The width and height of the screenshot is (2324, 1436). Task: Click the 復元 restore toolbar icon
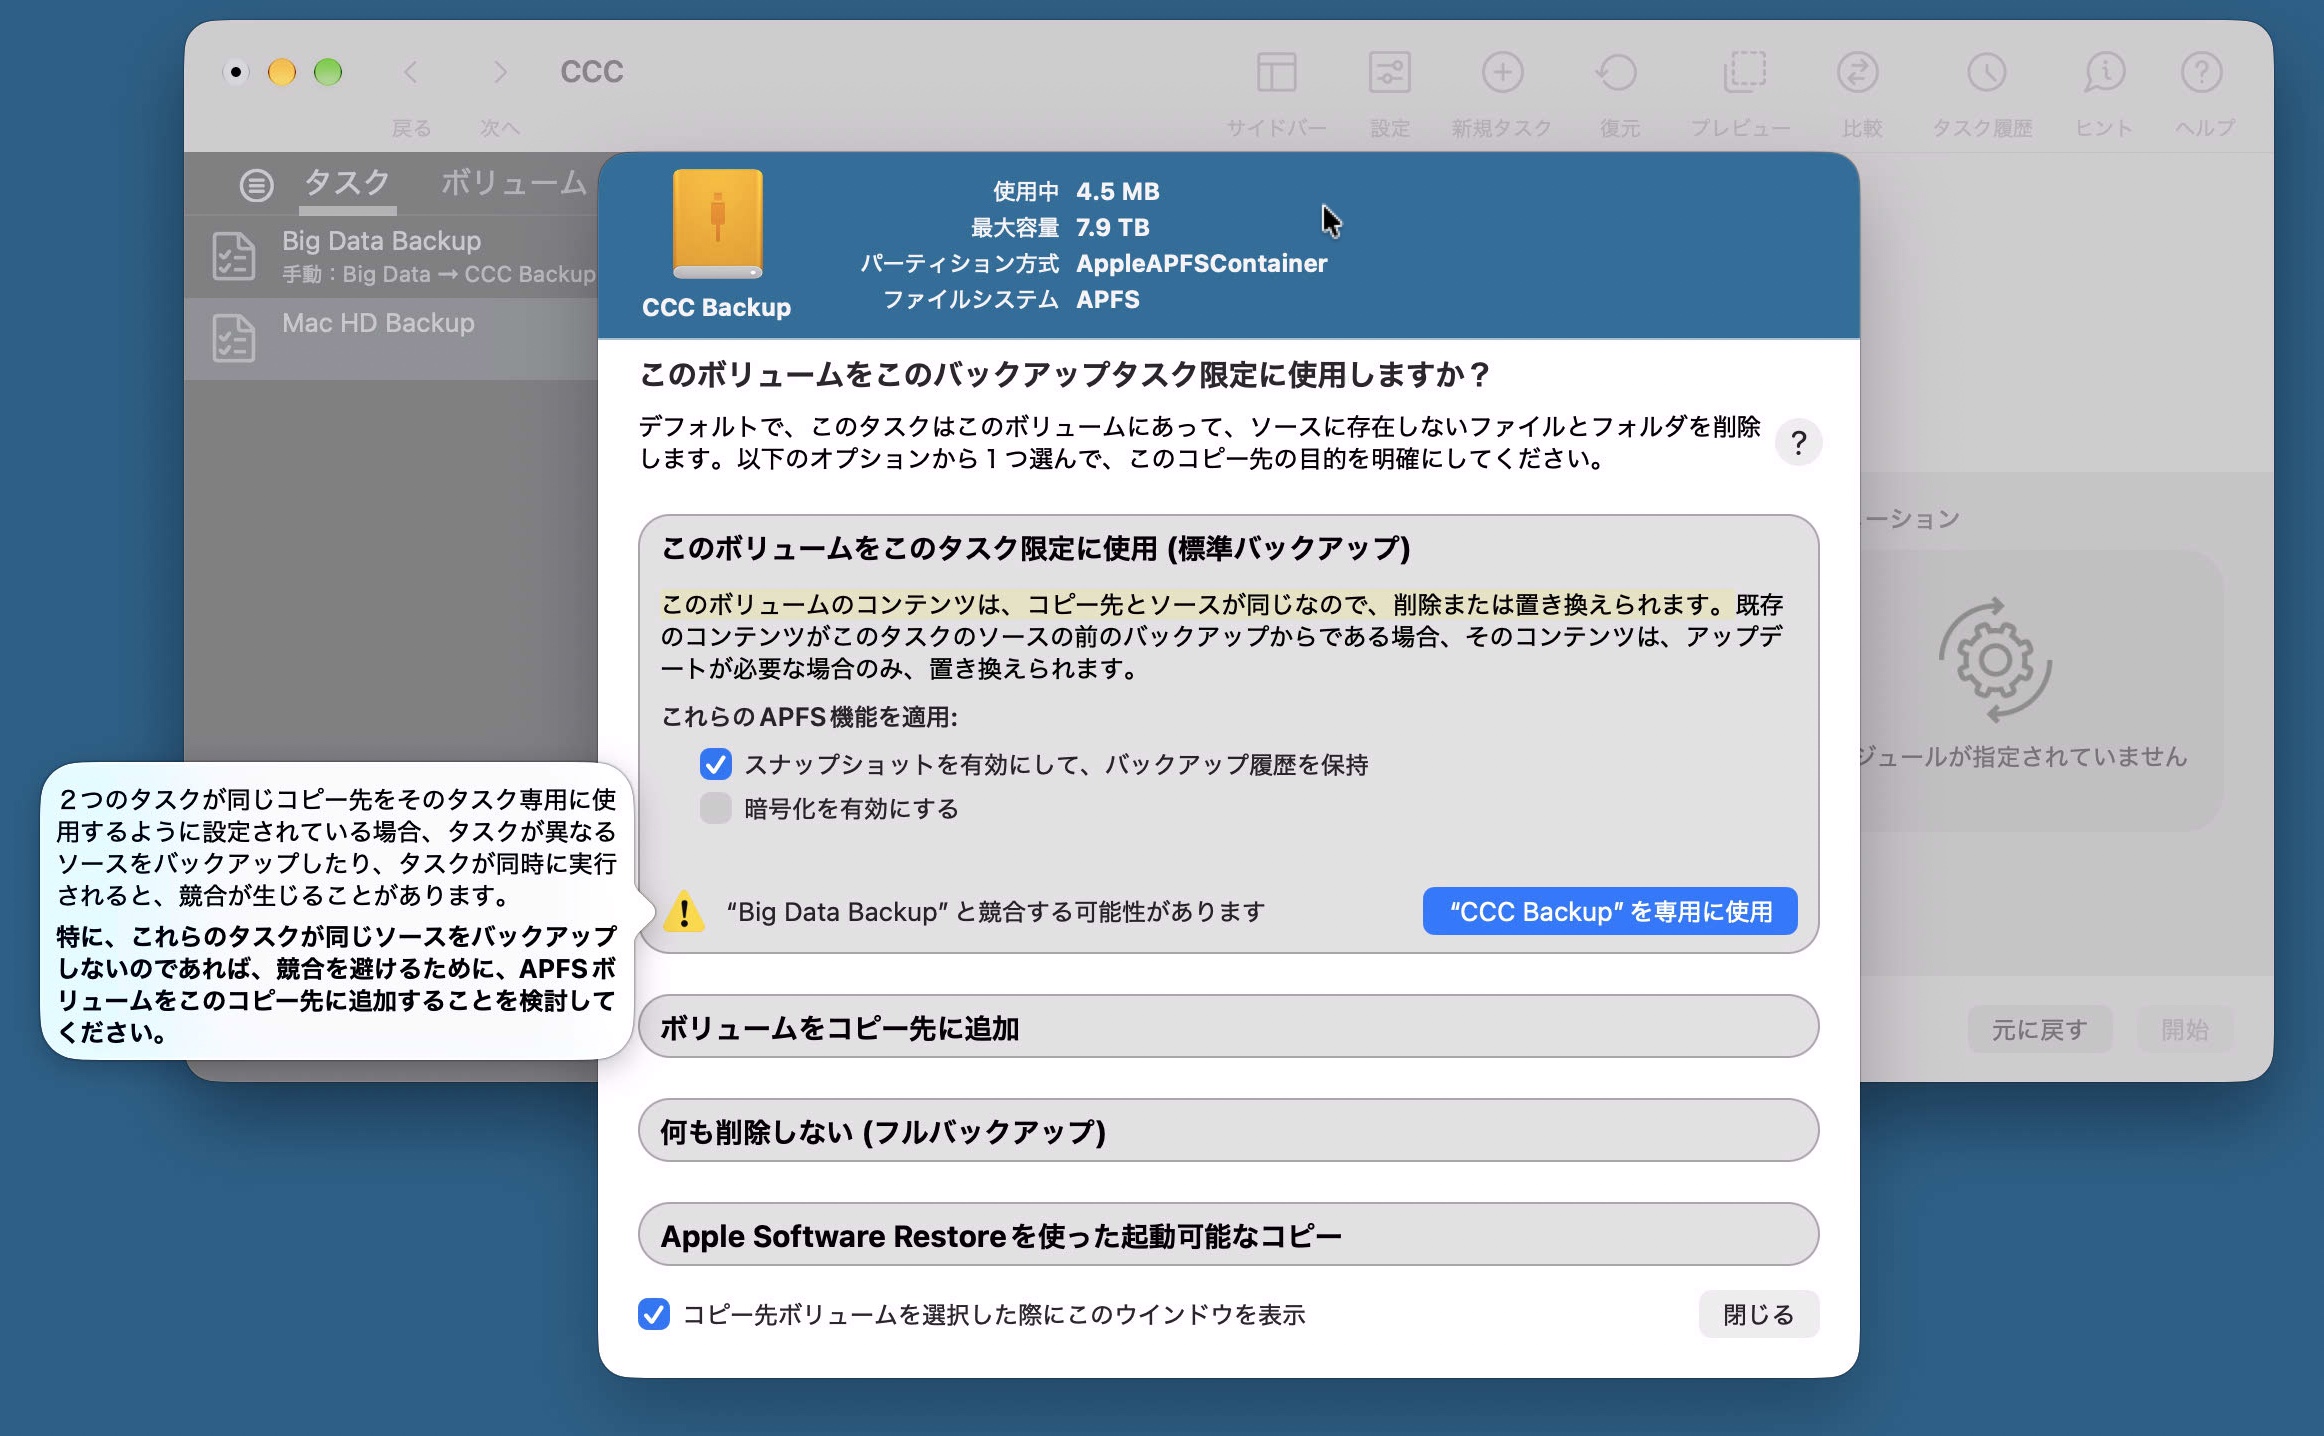click(1617, 73)
